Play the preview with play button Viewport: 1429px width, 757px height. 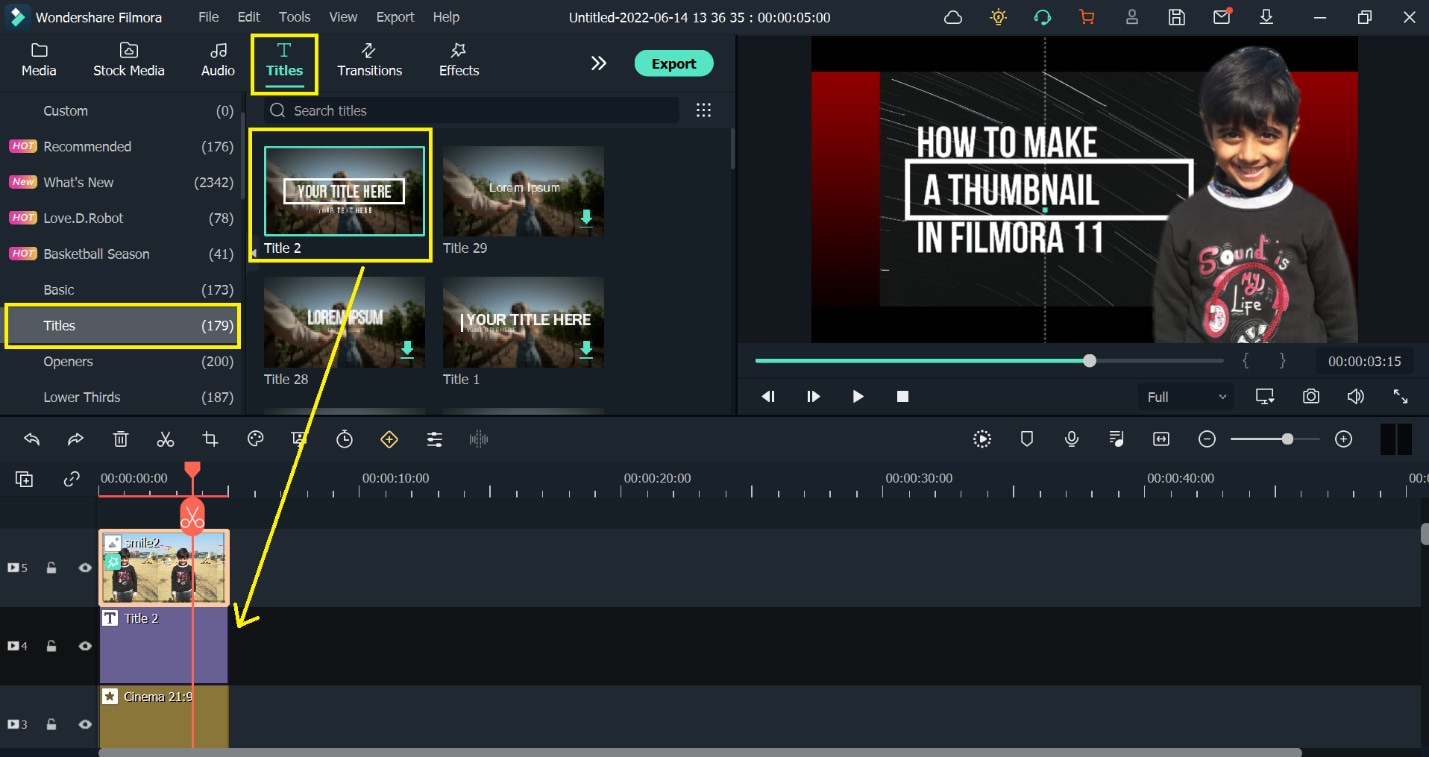[x=858, y=396]
